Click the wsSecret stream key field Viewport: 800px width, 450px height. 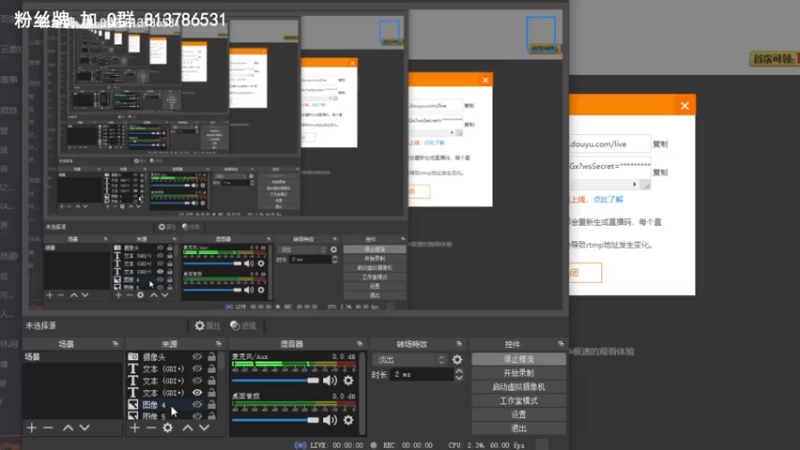point(610,166)
